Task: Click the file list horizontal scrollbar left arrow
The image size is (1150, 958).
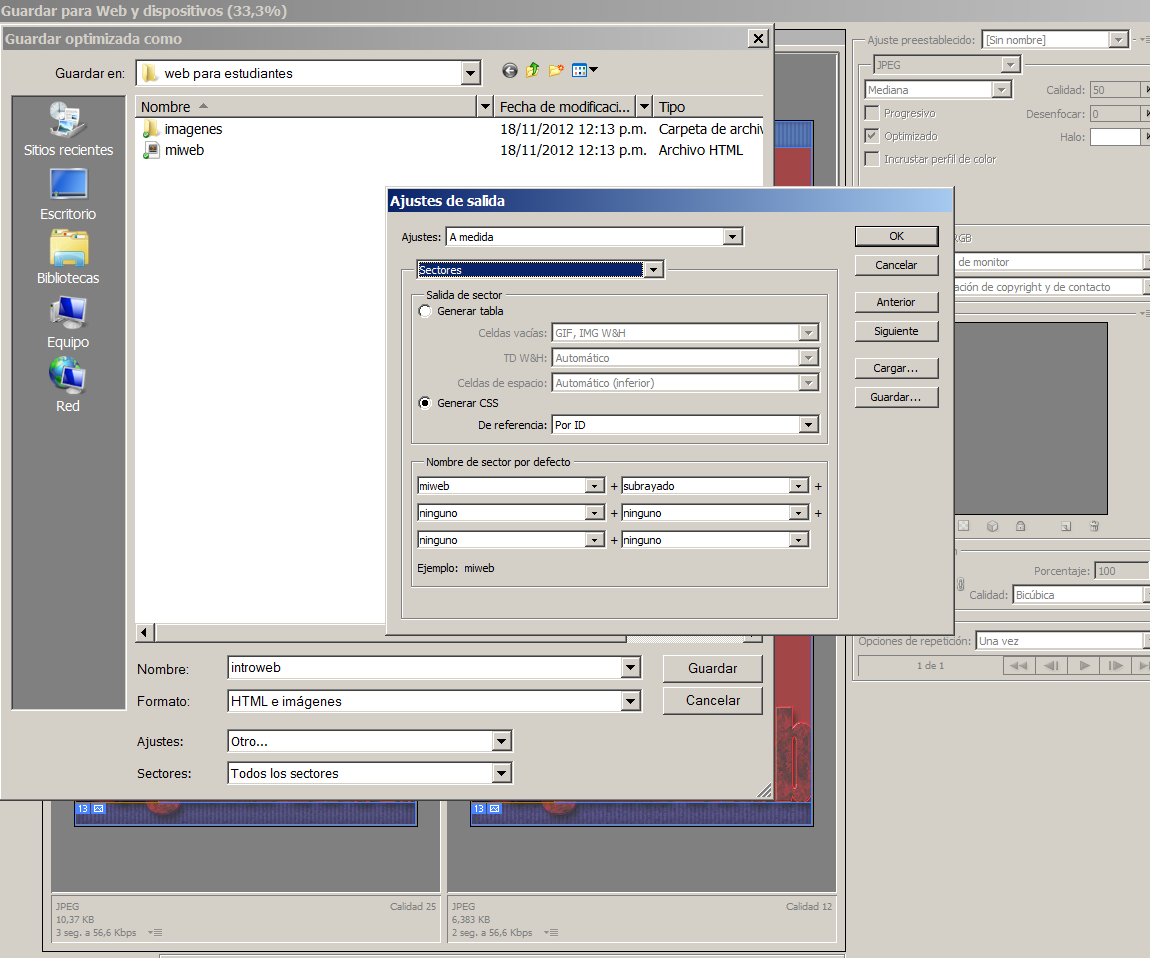Action: coord(145,633)
